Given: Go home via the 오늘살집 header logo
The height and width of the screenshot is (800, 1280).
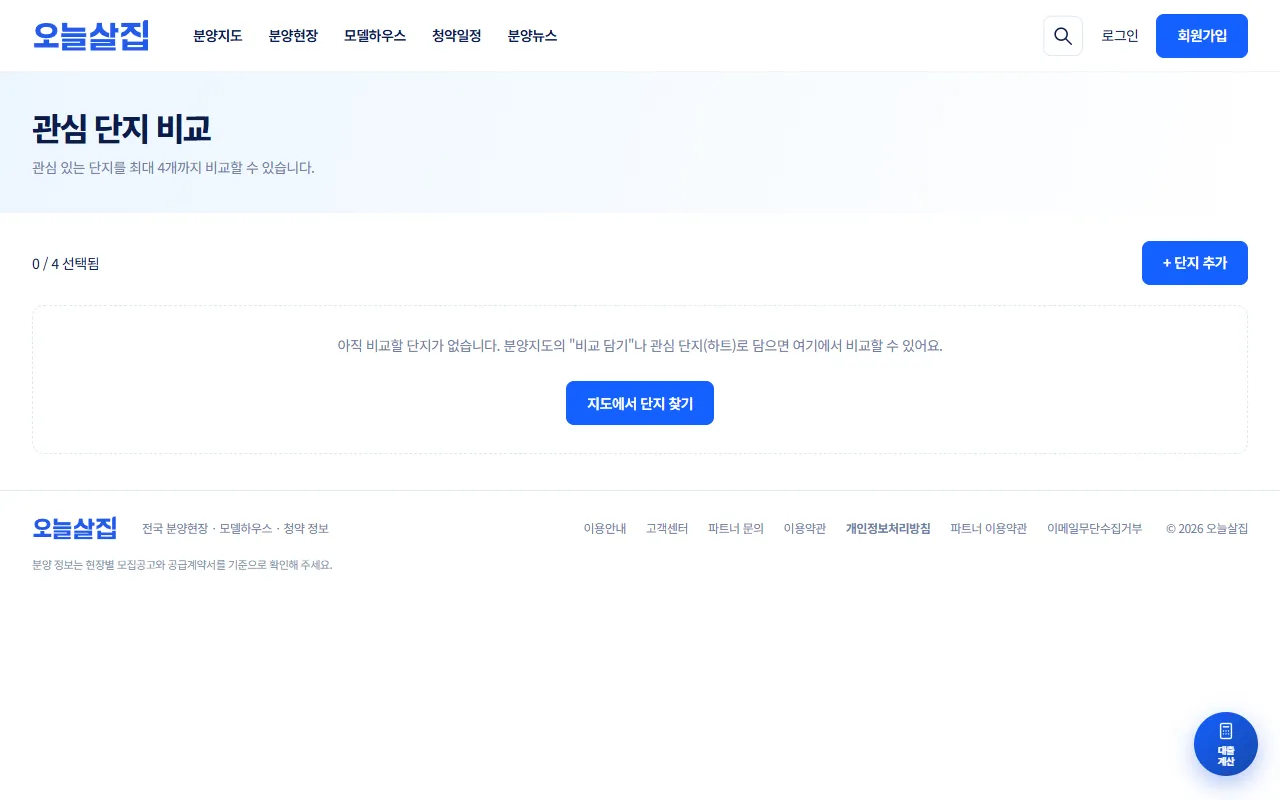Looking at the screenshot, I should pos(91,36).
